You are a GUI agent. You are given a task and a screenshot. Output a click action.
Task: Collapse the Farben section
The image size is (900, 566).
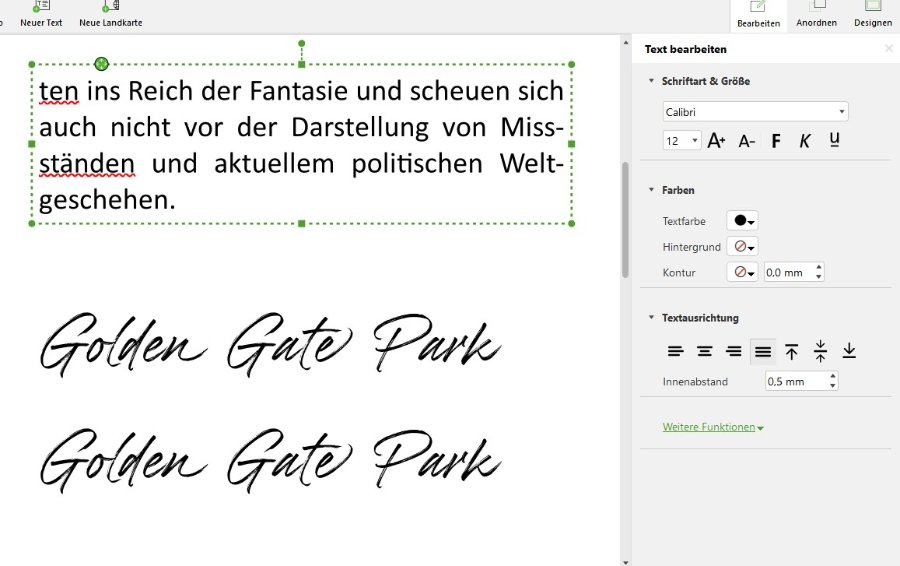pos(651,190)
